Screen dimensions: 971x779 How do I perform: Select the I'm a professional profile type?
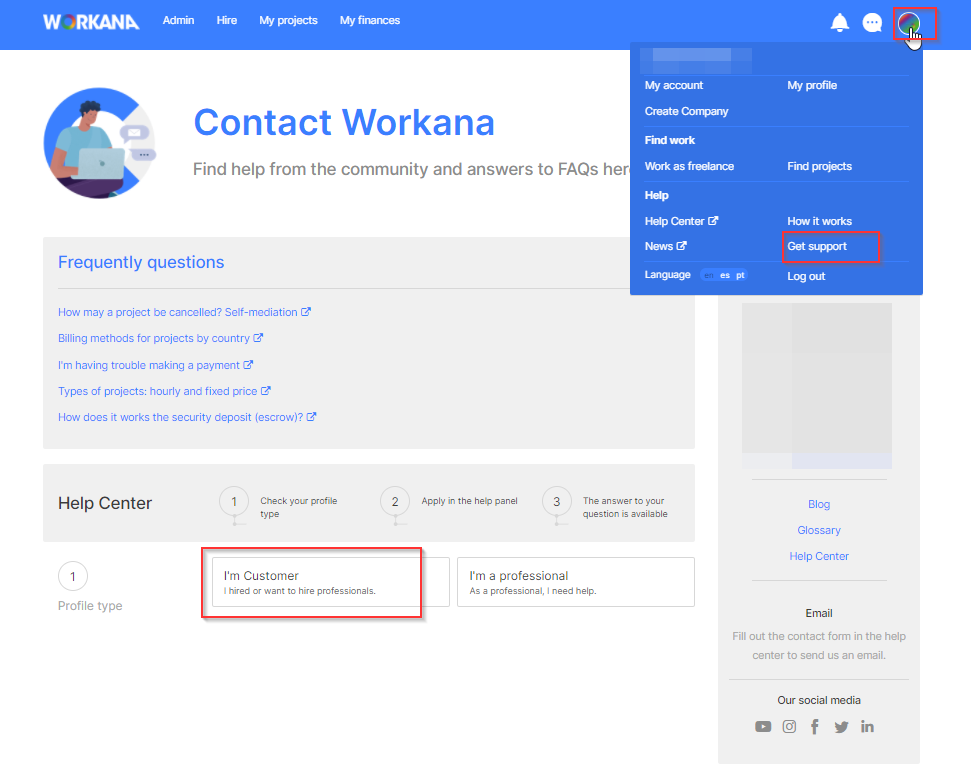click(x=576, y=582)
